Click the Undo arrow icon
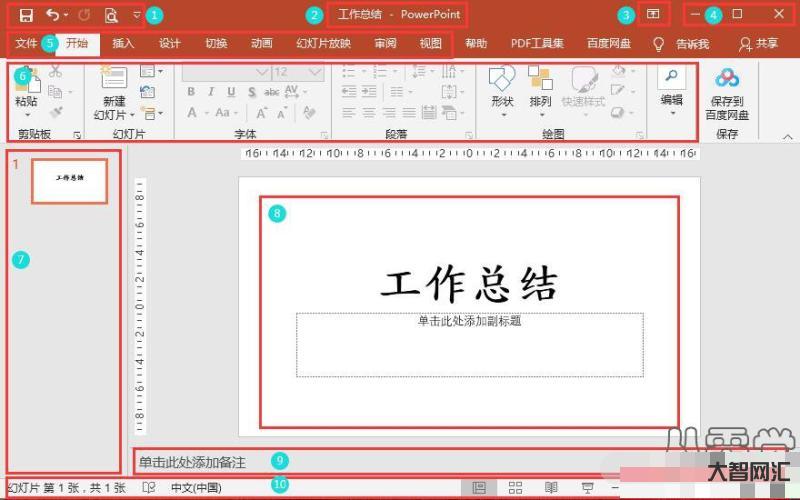Image resolution: width=800 pixels, height=500 pixels. (x=52, y=15)
